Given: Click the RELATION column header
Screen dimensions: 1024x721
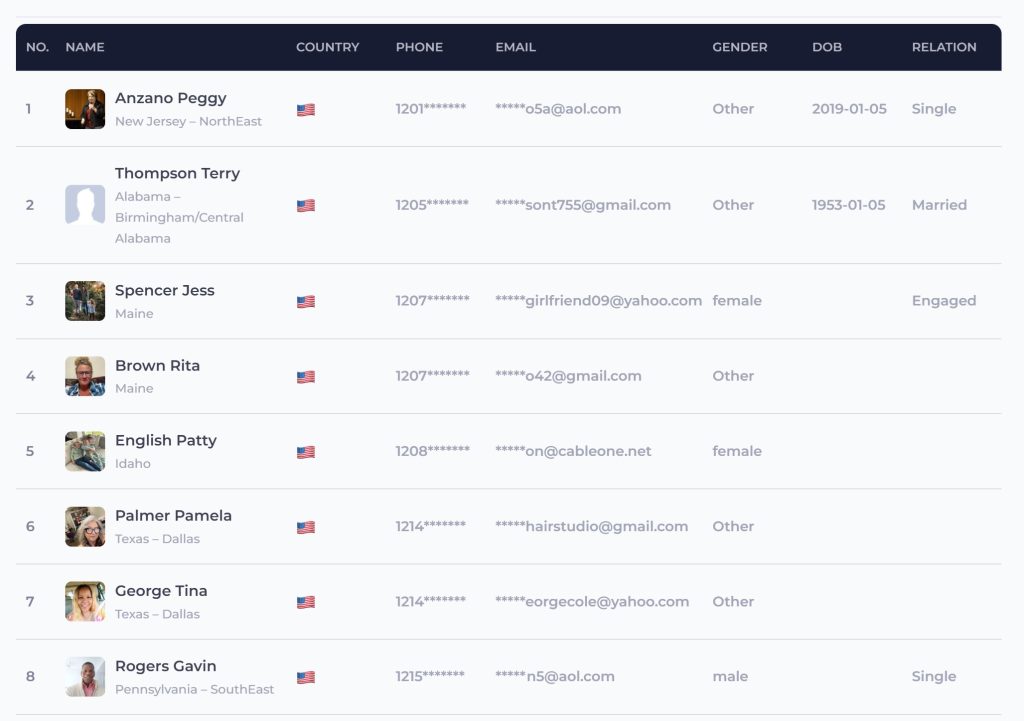Looking at the screenshot, I should [944, 47].
